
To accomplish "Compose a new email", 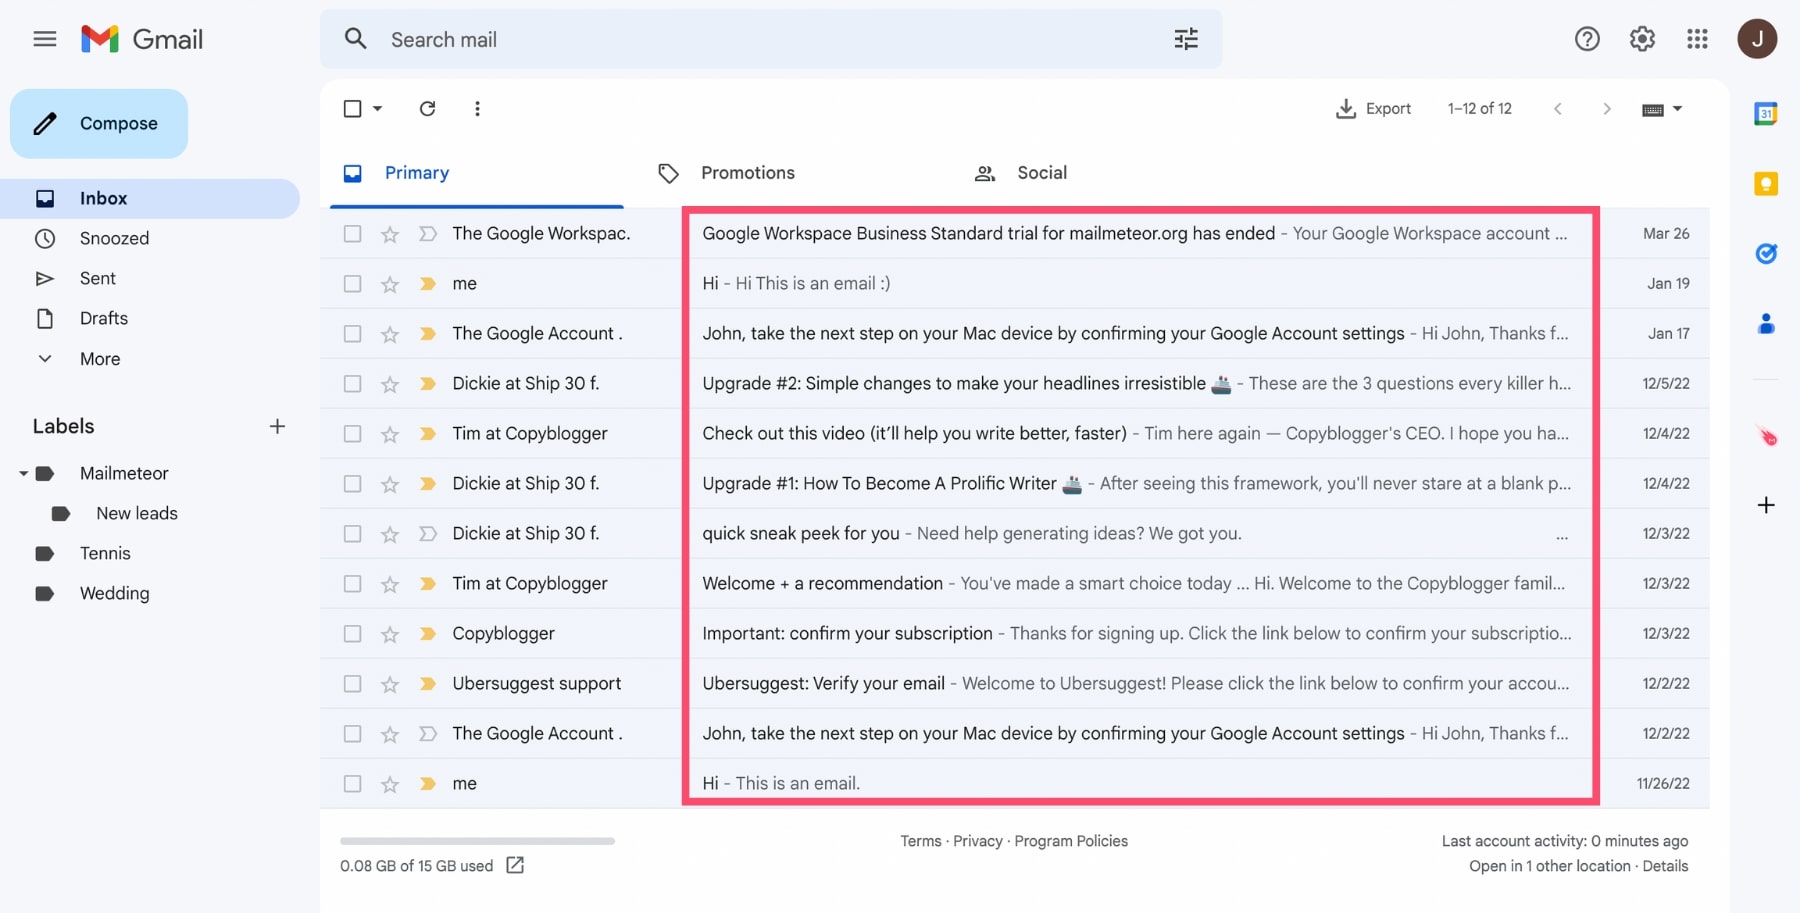I will 99,123.
